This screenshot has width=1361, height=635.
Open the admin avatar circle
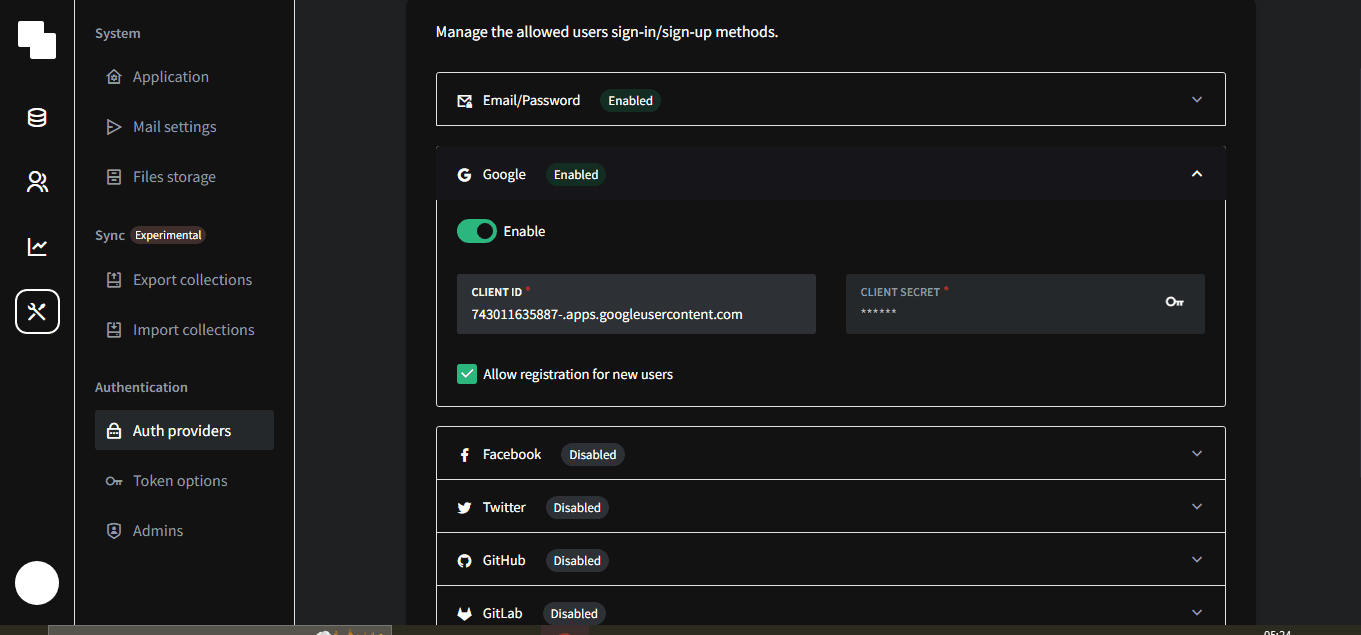click(37, 582)
